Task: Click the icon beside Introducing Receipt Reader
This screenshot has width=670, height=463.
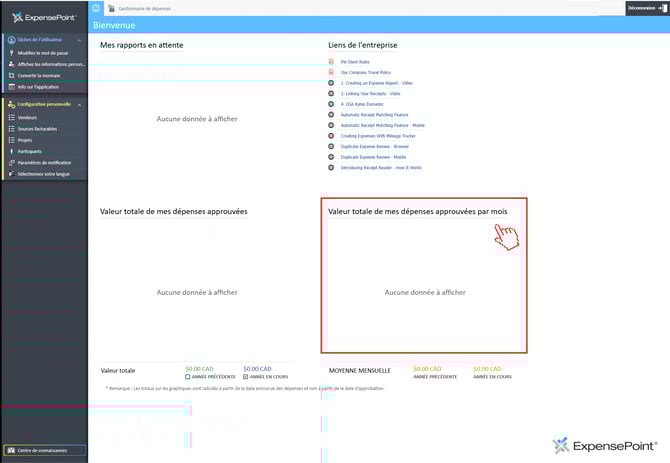Action: [331, 167]
